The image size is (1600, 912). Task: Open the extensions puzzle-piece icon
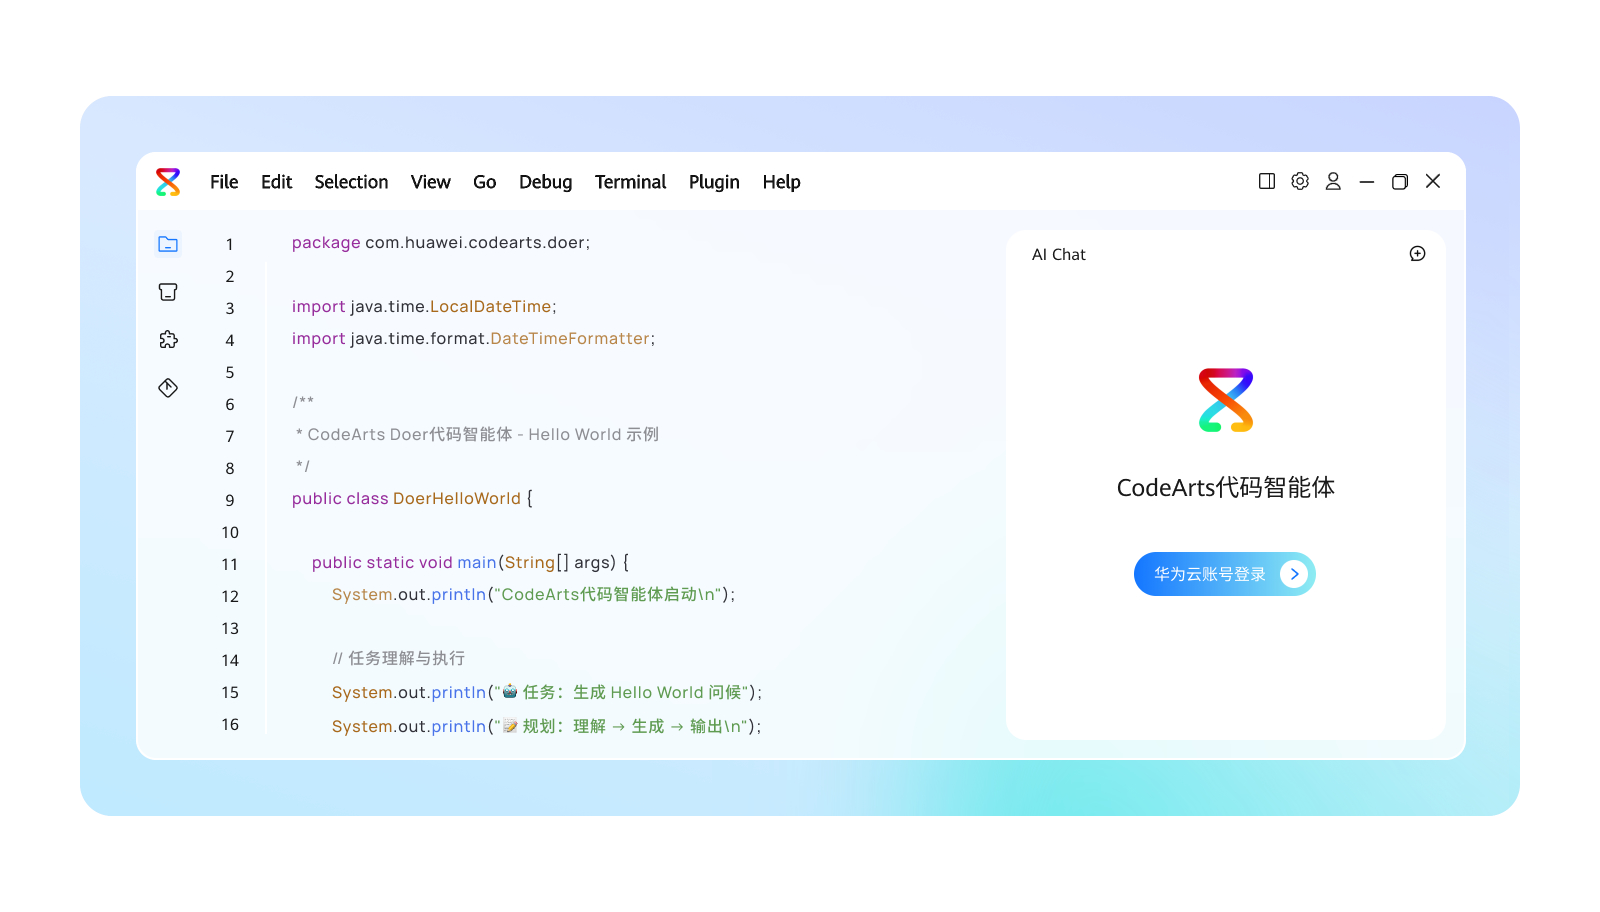[x=168, y=340]
